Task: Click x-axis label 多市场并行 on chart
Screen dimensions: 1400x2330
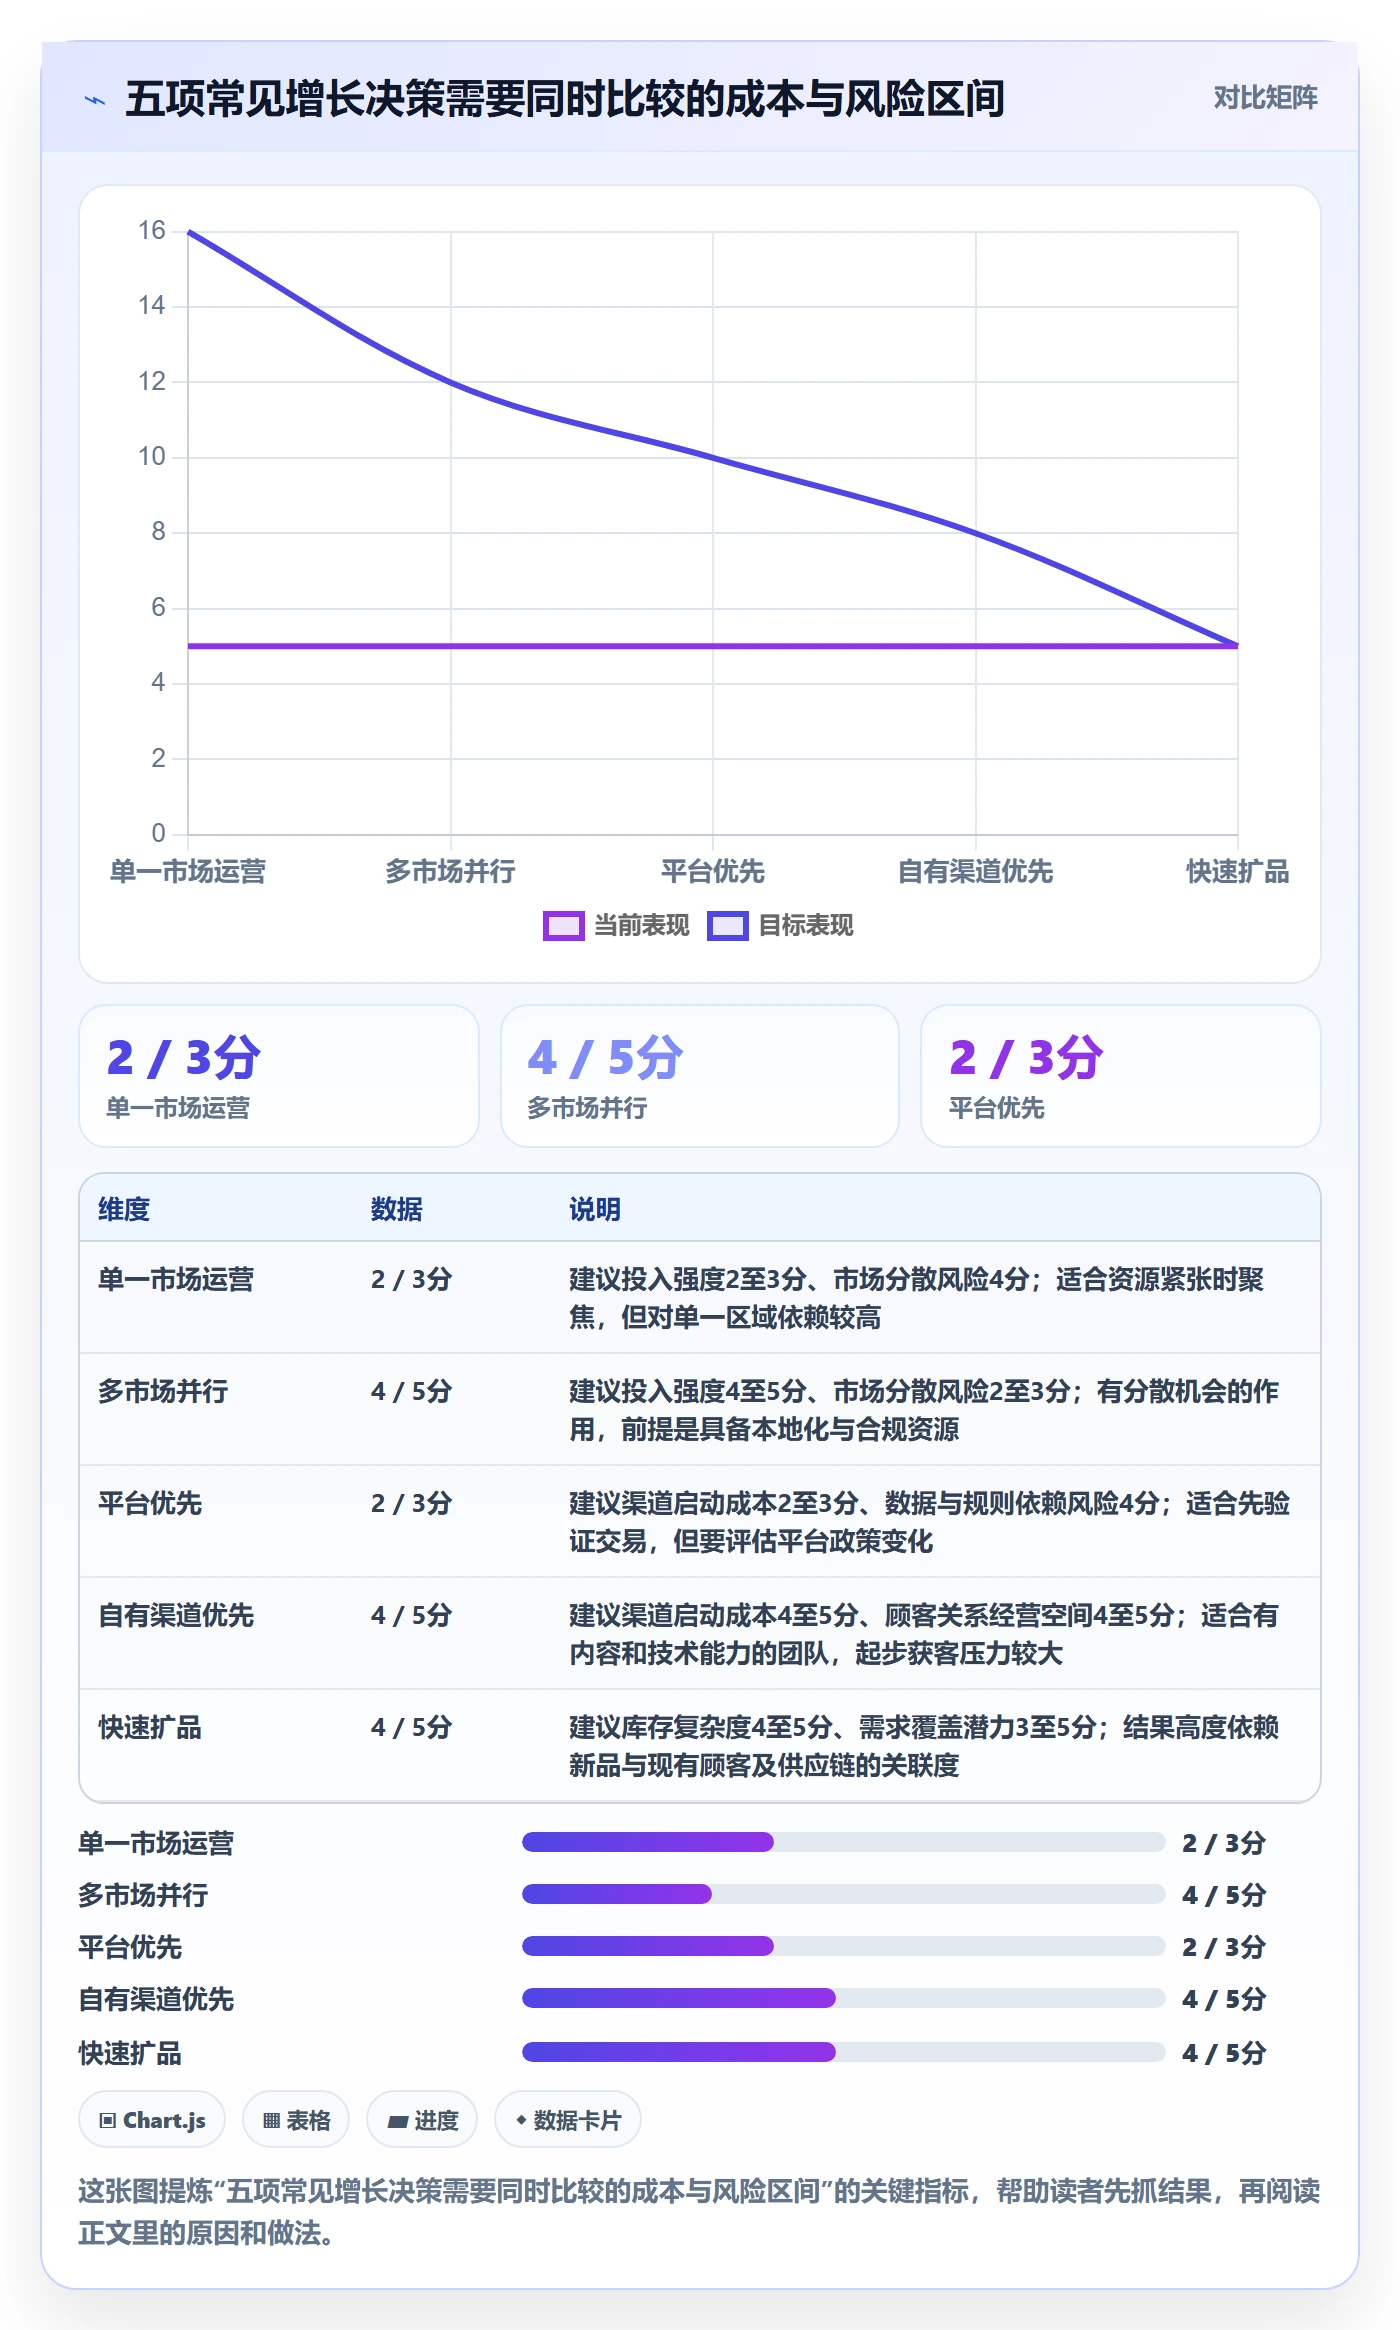Action: point(450,872)
